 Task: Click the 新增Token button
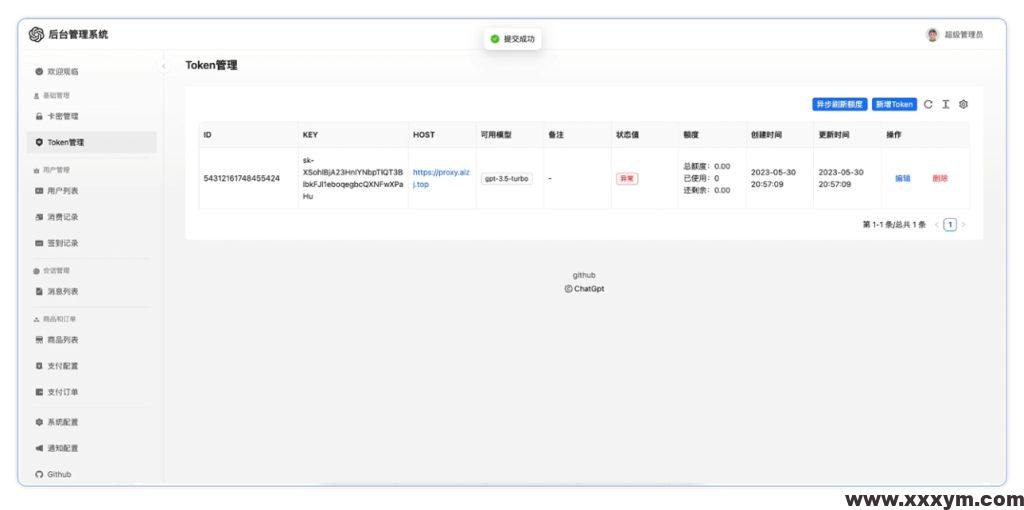[893, 104]
